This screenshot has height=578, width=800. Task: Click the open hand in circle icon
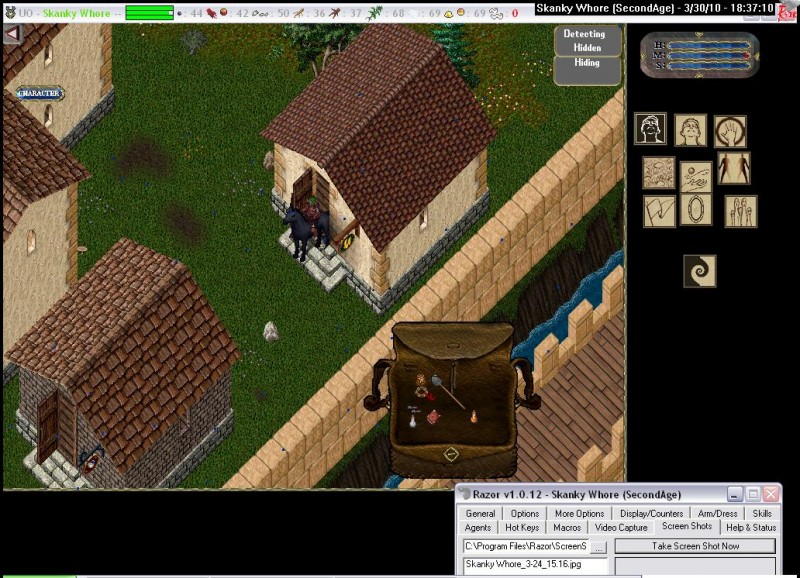tap(729, 131)
